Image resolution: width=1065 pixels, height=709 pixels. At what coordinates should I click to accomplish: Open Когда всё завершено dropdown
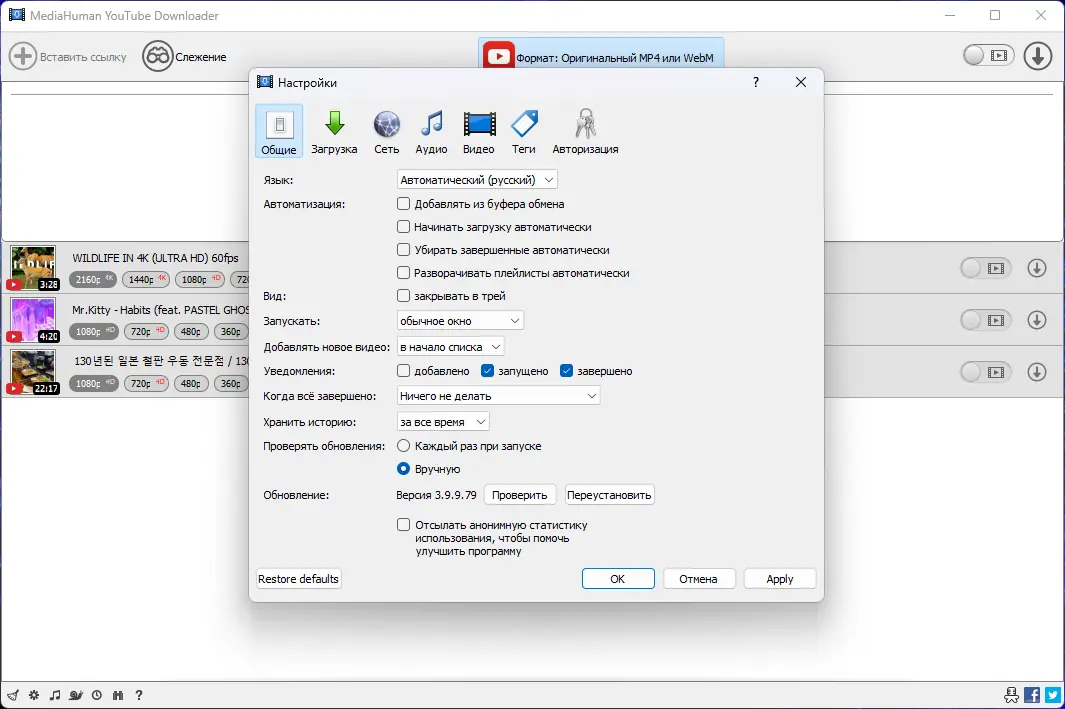[498, 396]
